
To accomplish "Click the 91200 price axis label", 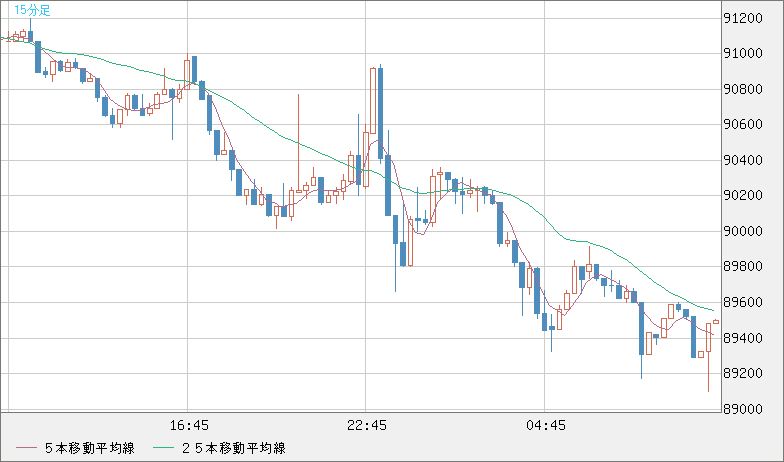I will click(x=743, y=19).
